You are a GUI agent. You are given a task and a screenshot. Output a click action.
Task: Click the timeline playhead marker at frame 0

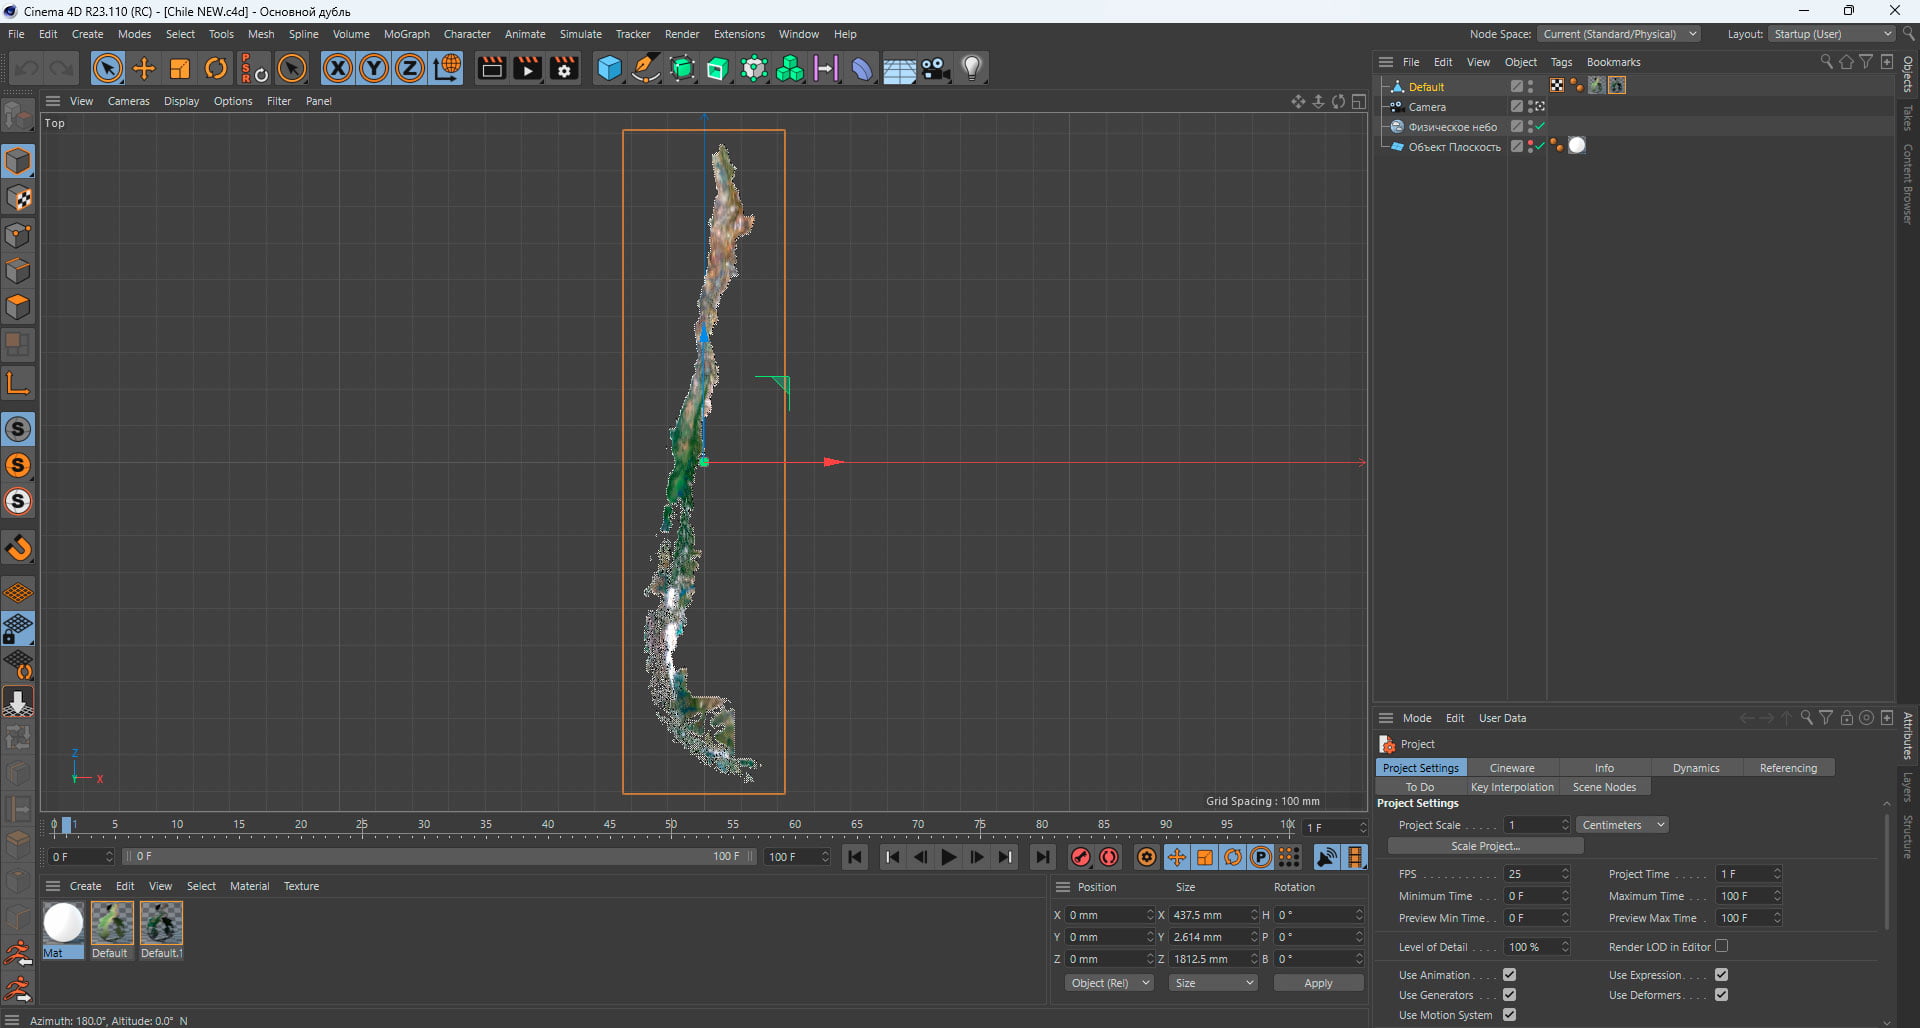point(66,826)
